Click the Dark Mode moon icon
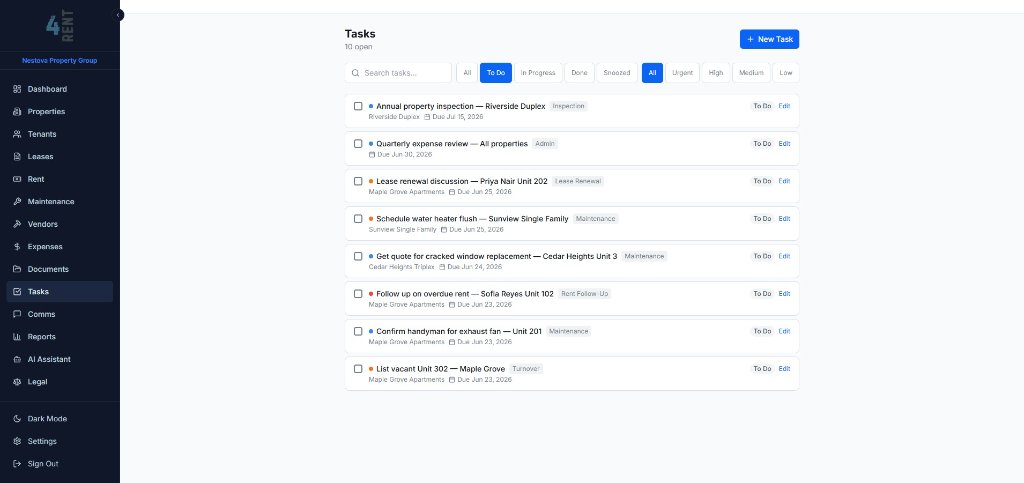The height and width of the screenshot is (483, 1024). tap(18, 419)
